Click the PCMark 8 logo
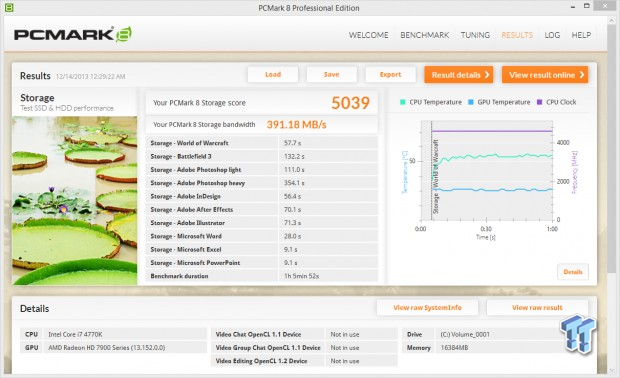 tap(73, 34)
